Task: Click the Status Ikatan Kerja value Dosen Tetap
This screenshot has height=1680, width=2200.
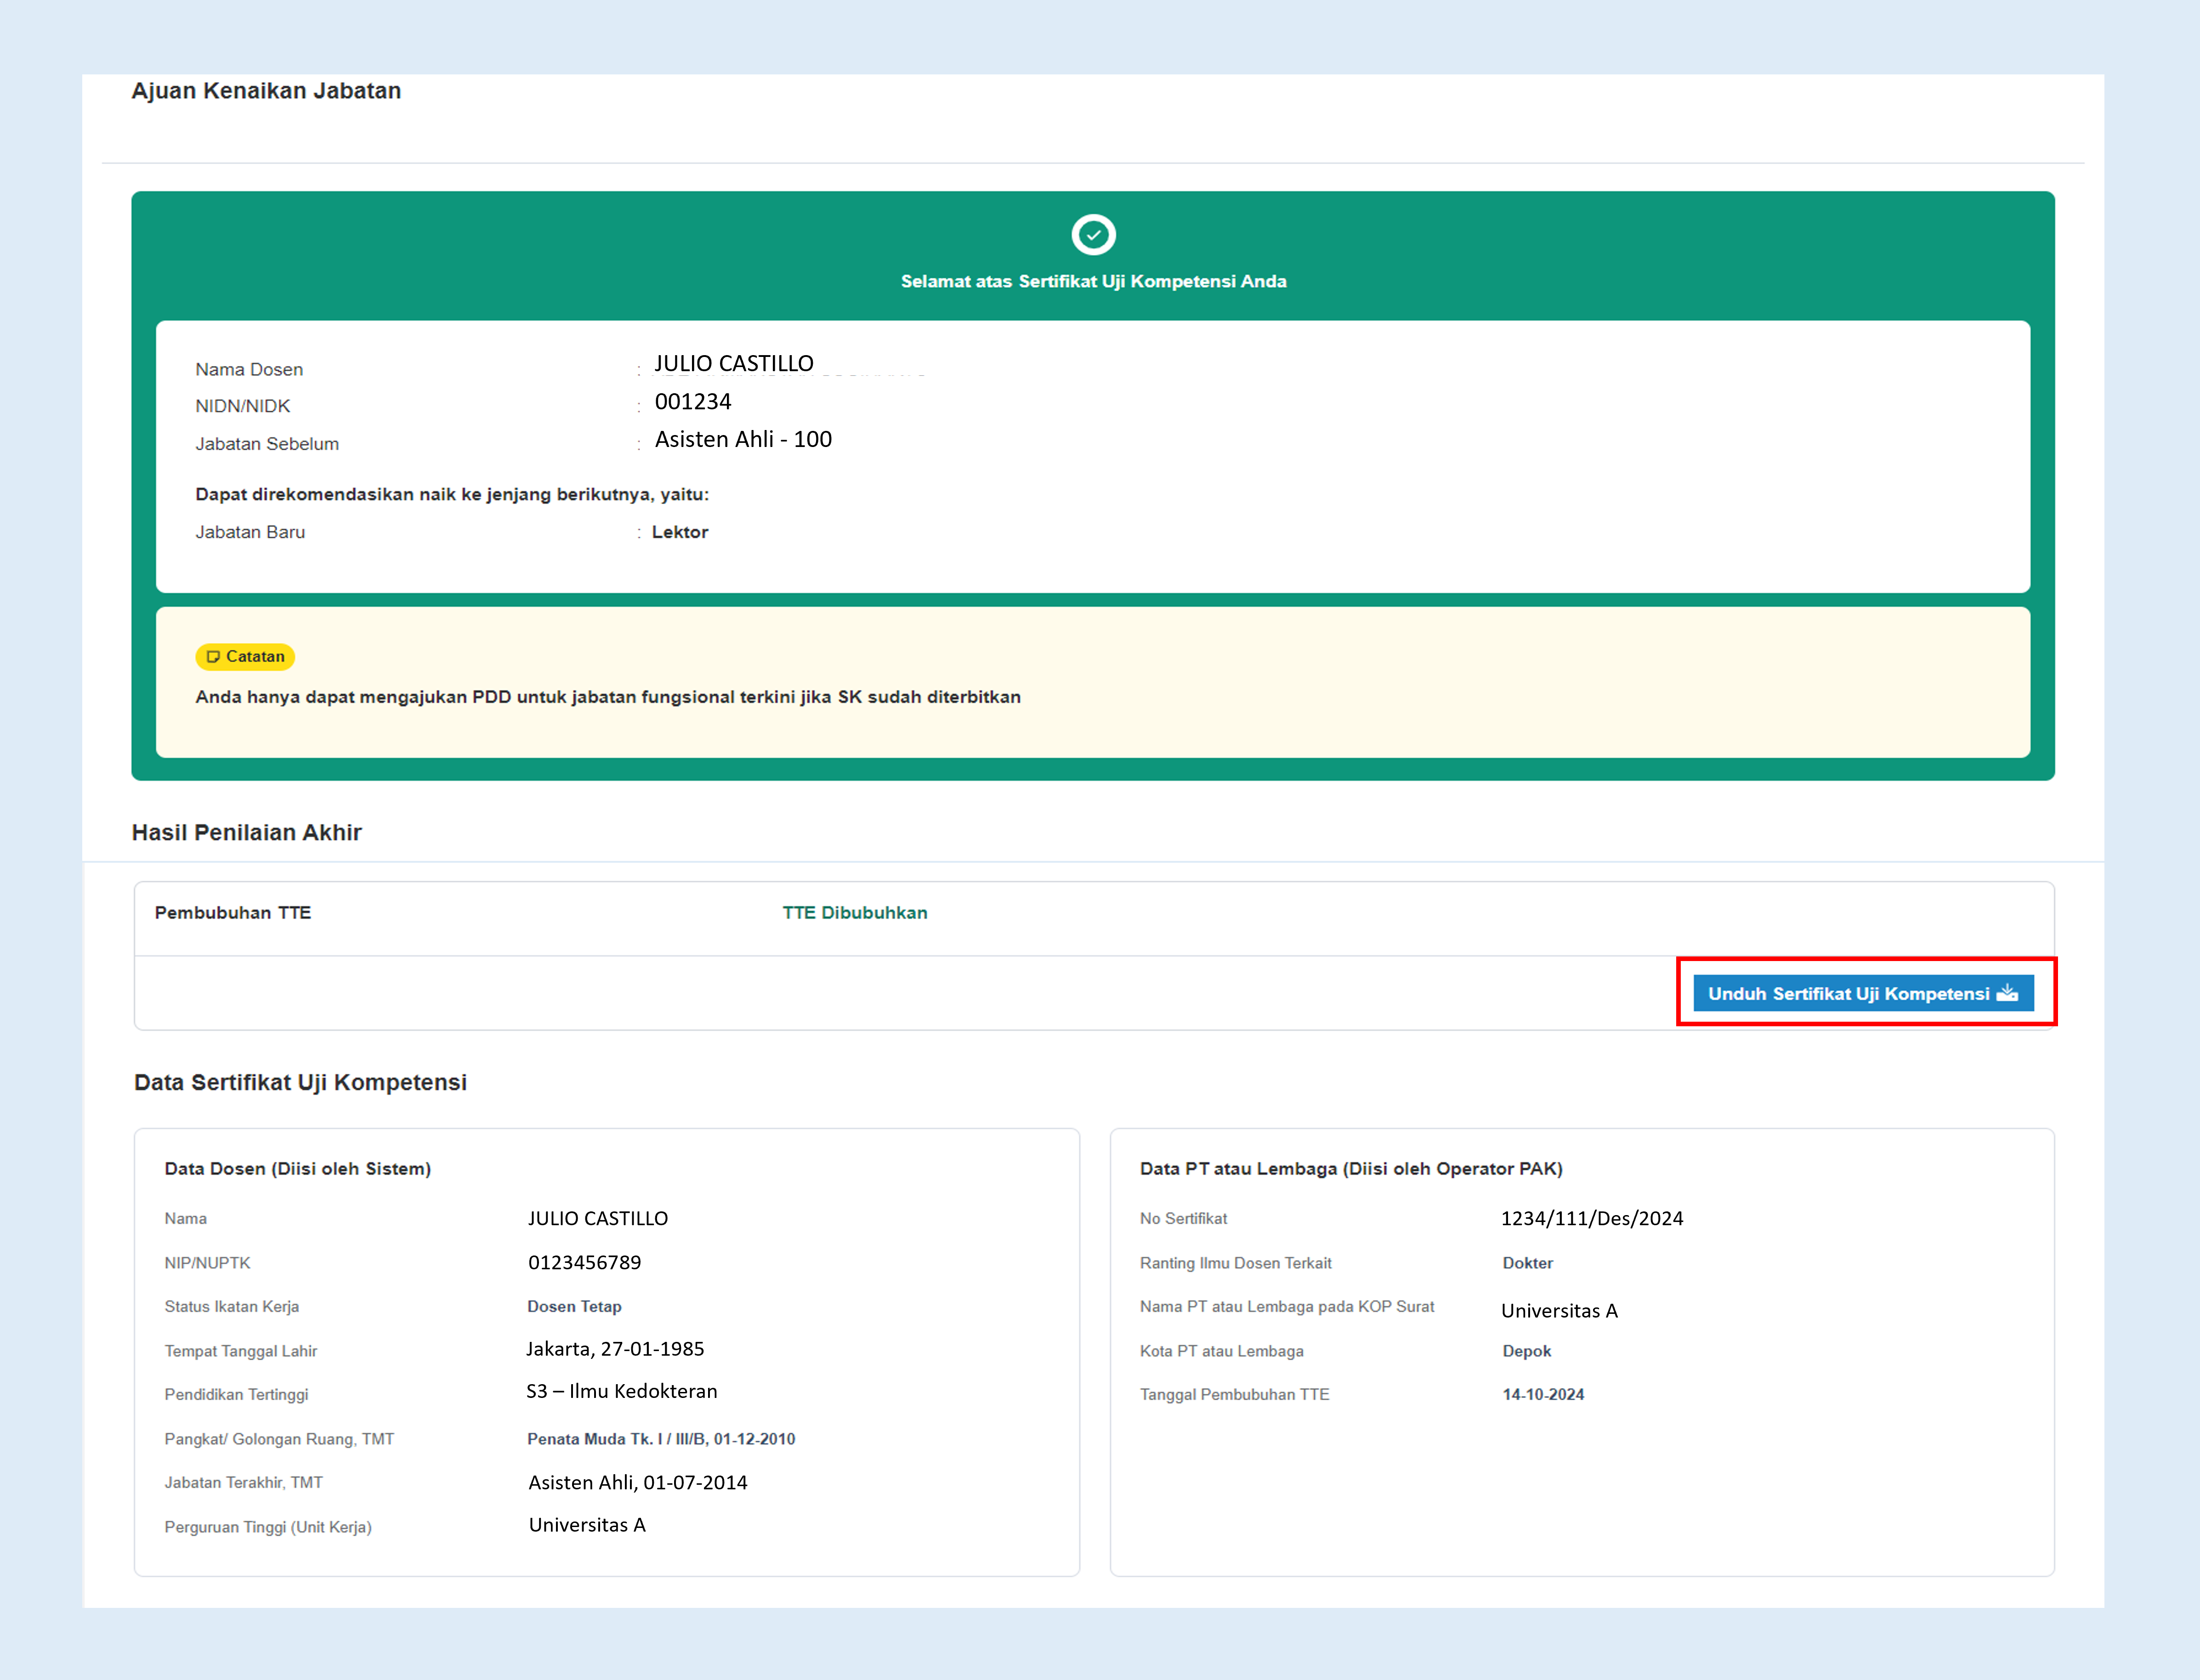Action: 575,1307
